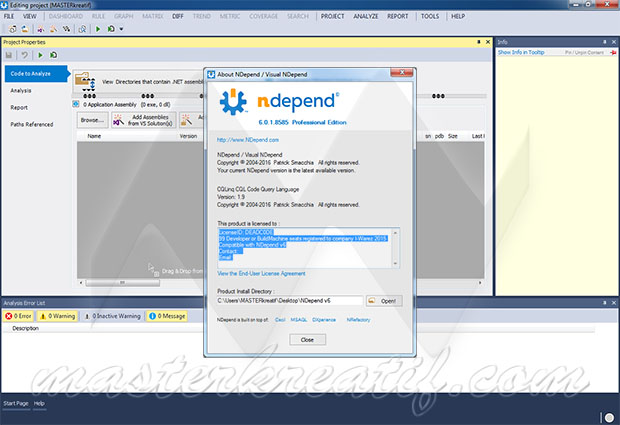
Task: Click the Application Assembly icon
Action: tap(76, 104)
